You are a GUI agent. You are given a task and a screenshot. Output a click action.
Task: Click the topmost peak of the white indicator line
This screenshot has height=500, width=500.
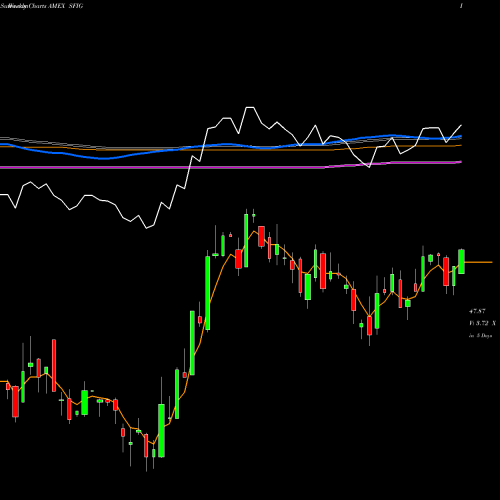[x=250, y=108]
